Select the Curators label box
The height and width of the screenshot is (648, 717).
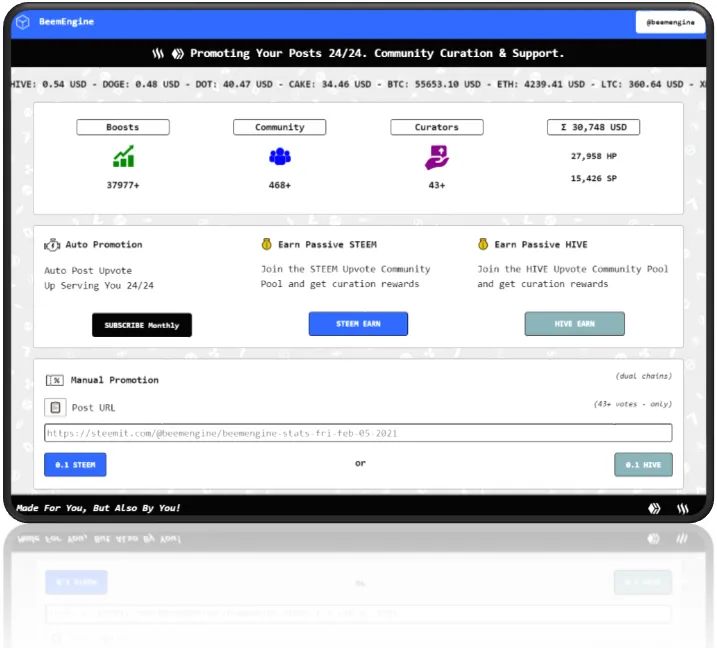click(x=437, y=127)
